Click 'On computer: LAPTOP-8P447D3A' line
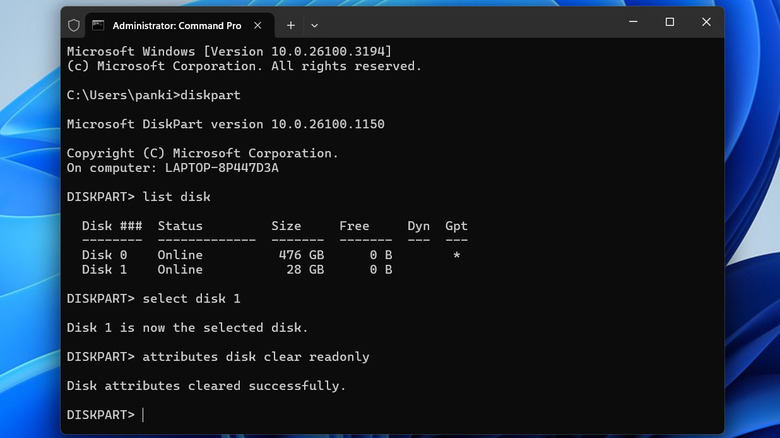Image resolution: width=780 pixels, height=438 pixels. (x=173, y=168)
